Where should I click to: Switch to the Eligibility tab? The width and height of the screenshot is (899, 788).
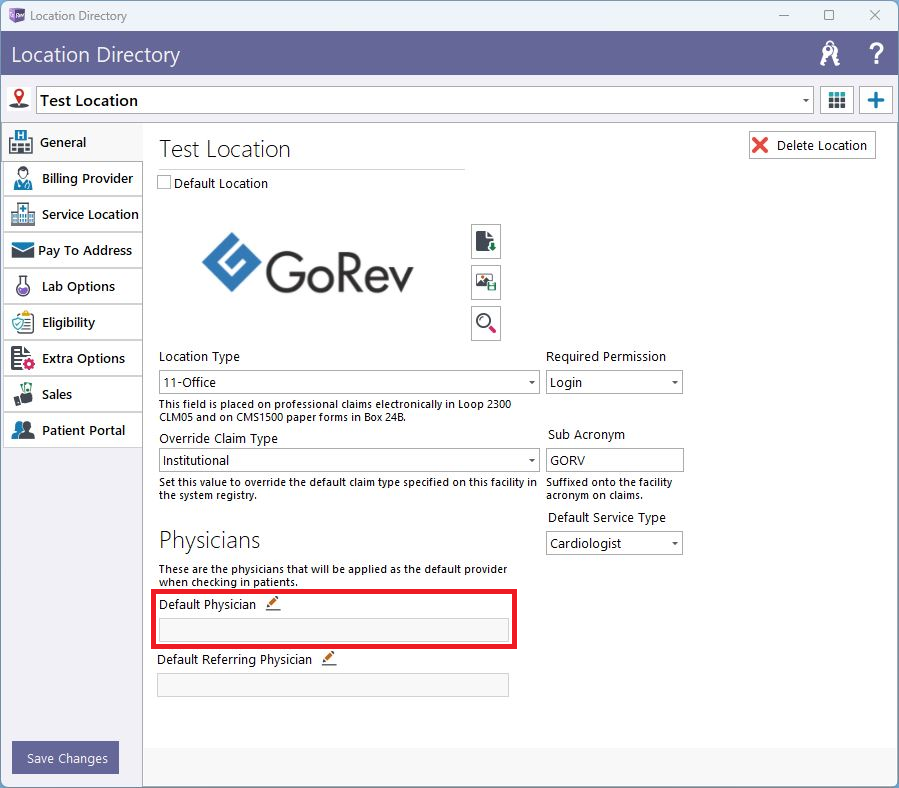coord(73,322)
